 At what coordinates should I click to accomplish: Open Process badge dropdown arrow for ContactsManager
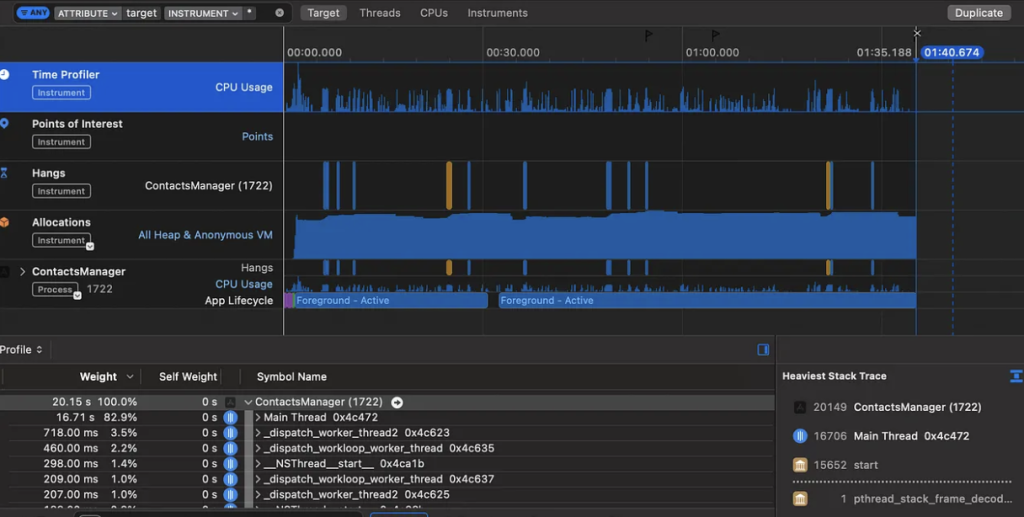[x=77, y=296]
